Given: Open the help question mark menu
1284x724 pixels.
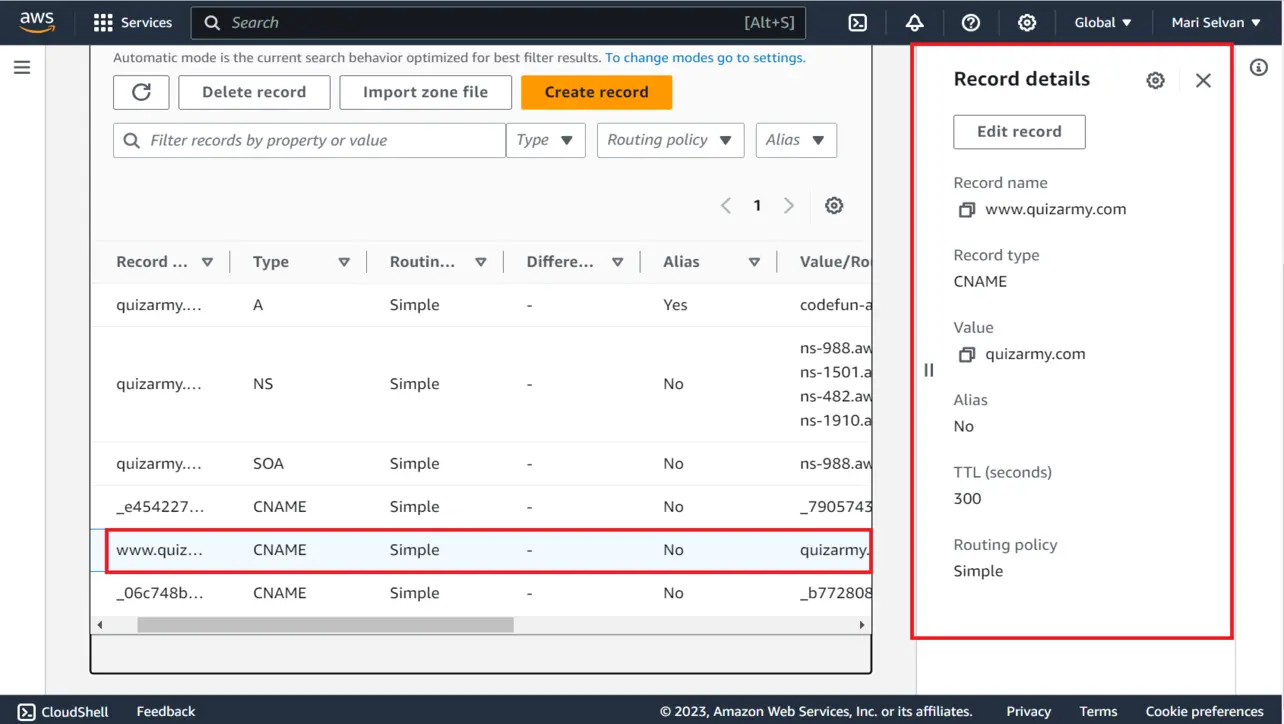Looking at the screenshot, I should tap(970, 22).
